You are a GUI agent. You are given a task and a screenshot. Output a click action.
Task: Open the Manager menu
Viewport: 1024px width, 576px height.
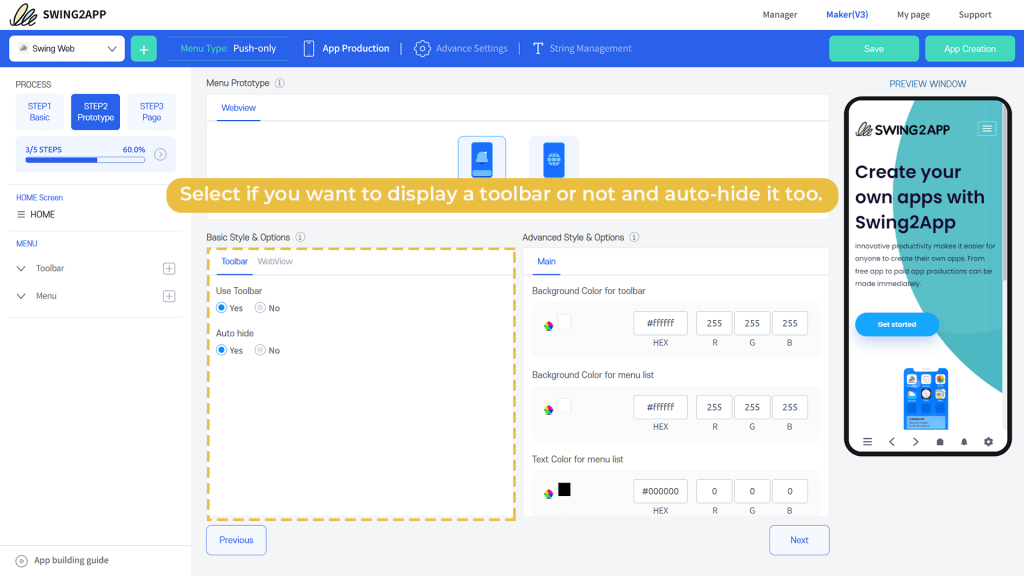click(780, 14)
